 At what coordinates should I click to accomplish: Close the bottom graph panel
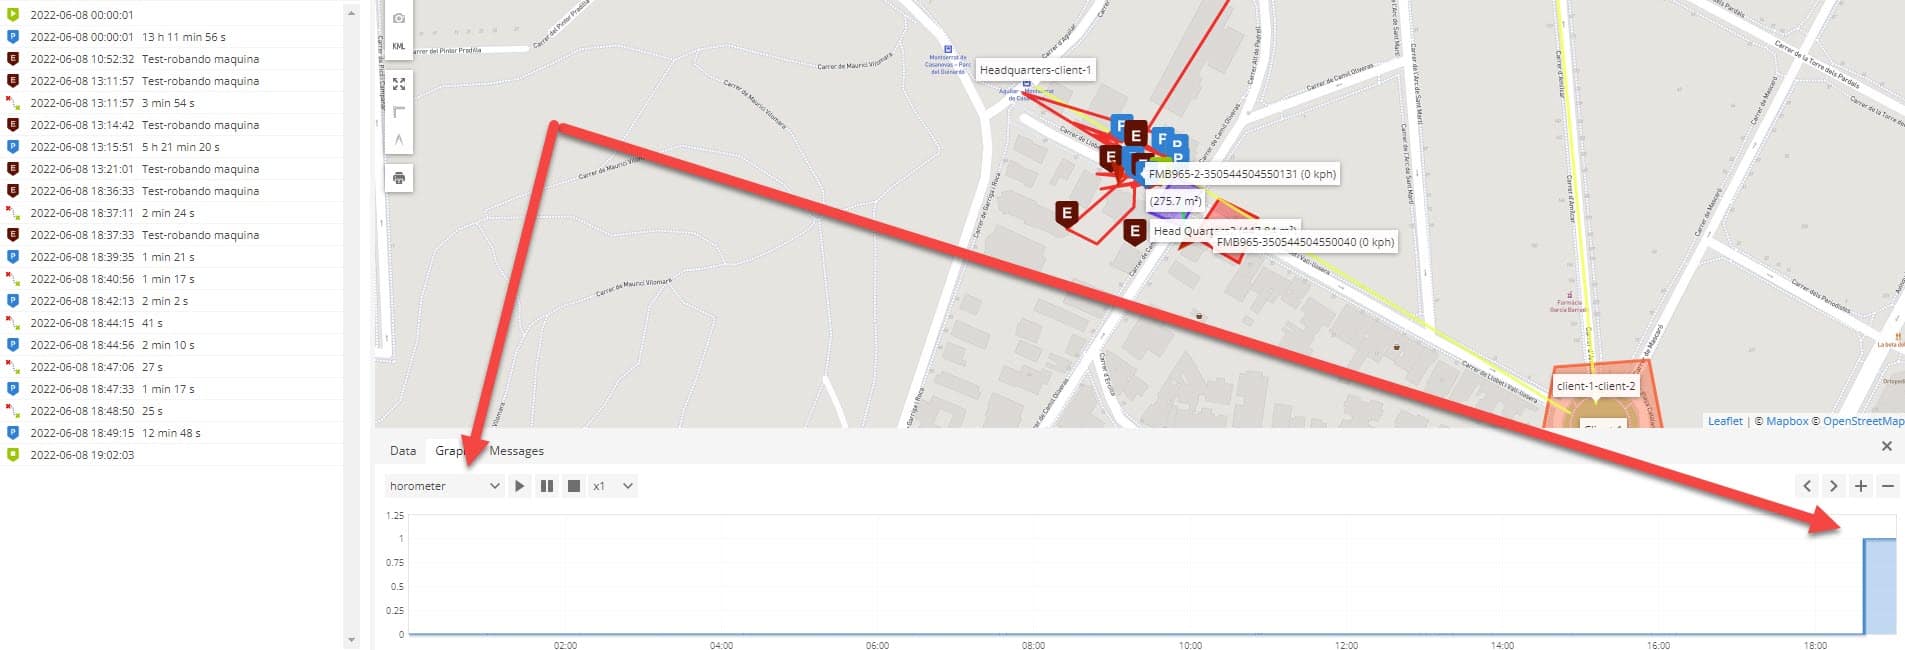pos(1886,446)
